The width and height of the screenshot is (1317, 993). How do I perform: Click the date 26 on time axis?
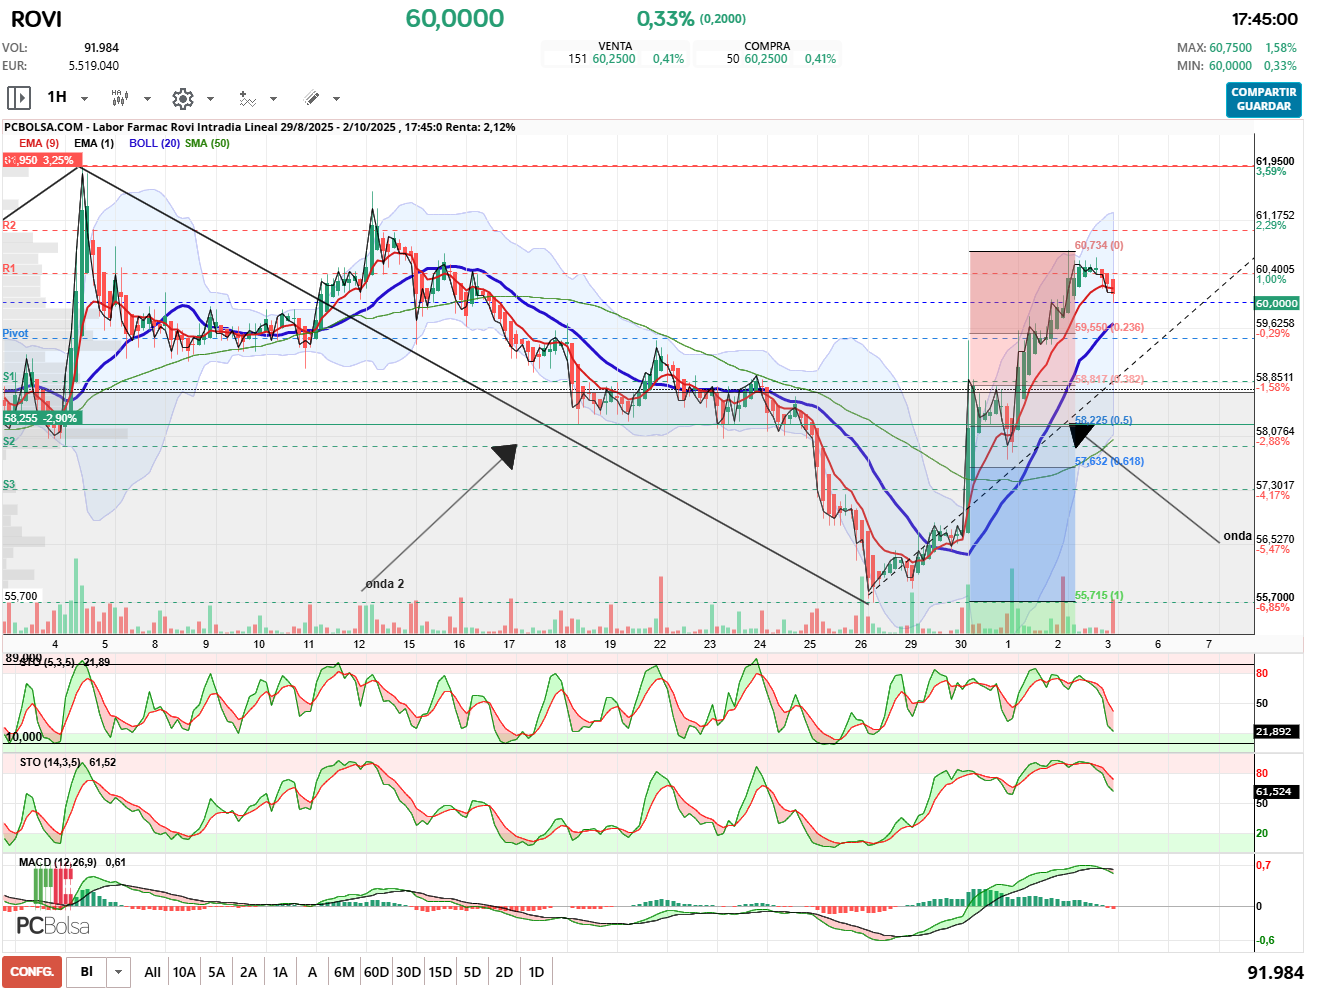coord(861,644)
